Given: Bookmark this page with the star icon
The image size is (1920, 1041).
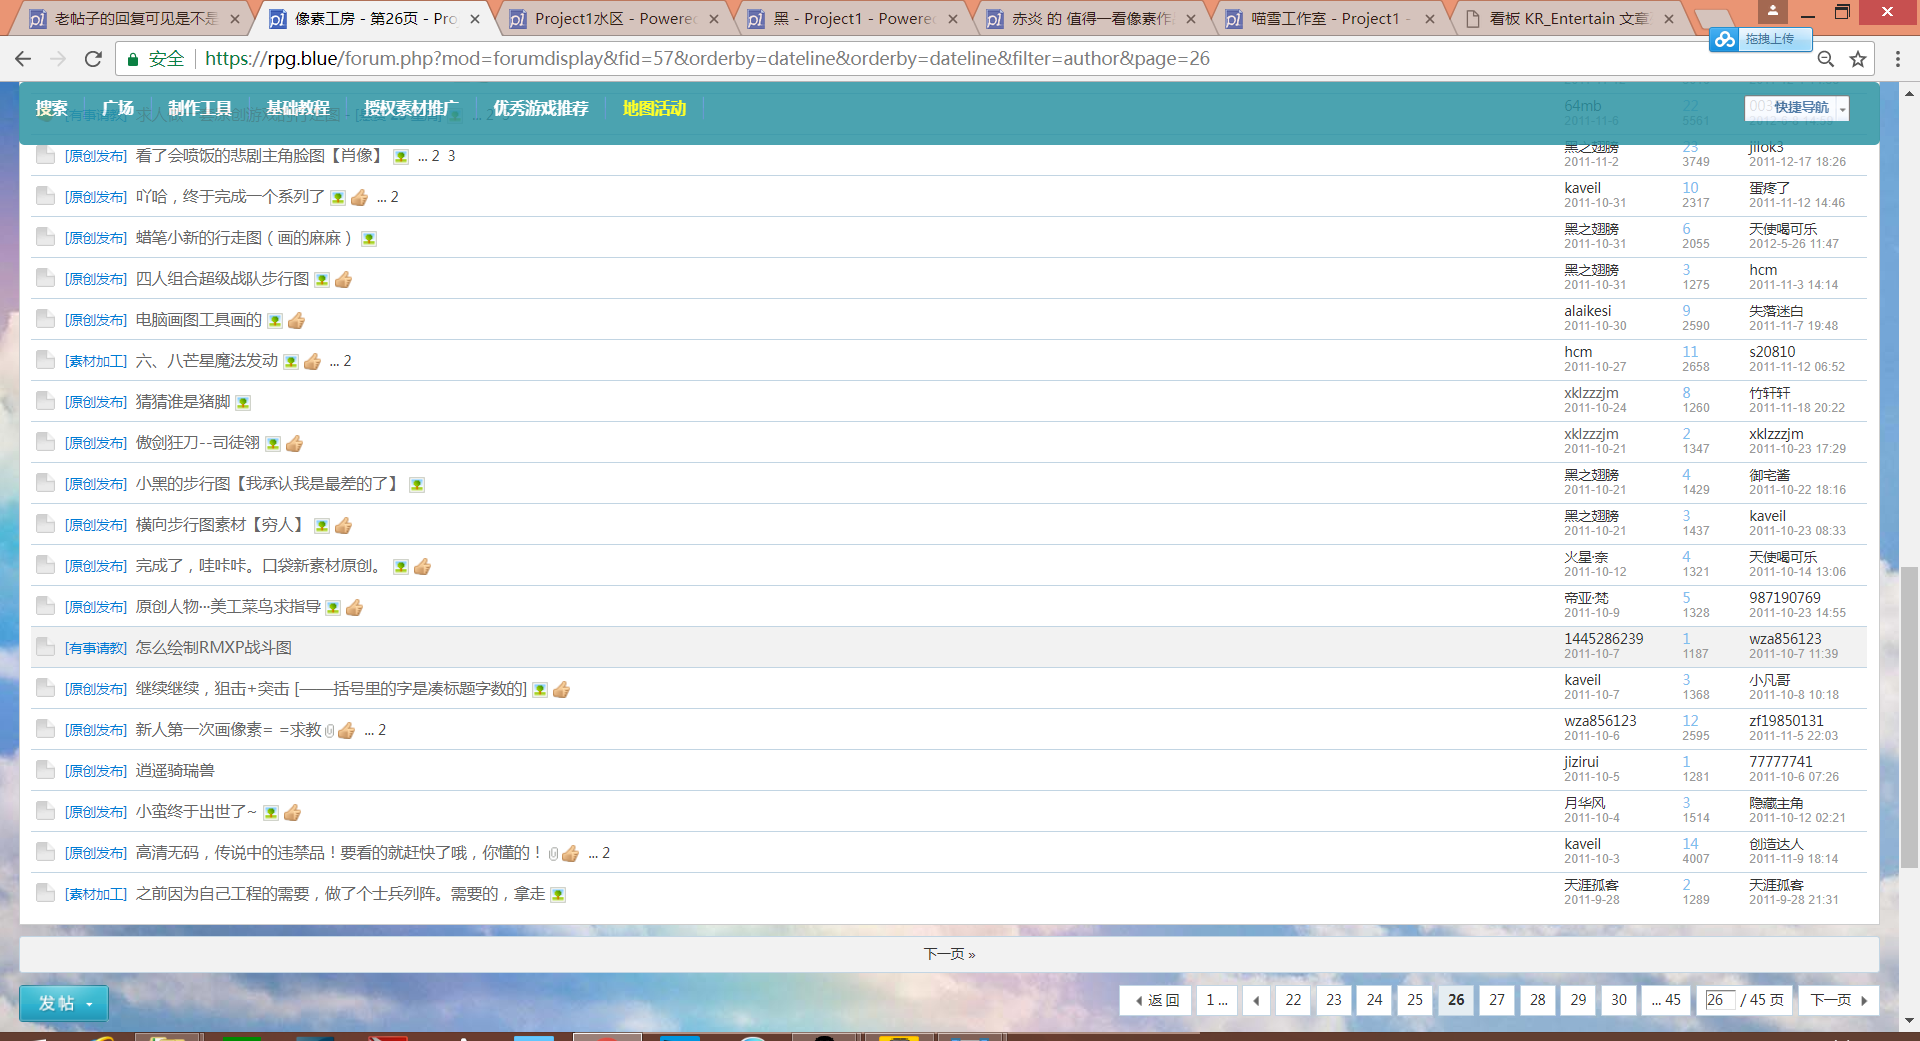Looking at the screenshot, I should pyautogui.click(x=1858, y=59).
